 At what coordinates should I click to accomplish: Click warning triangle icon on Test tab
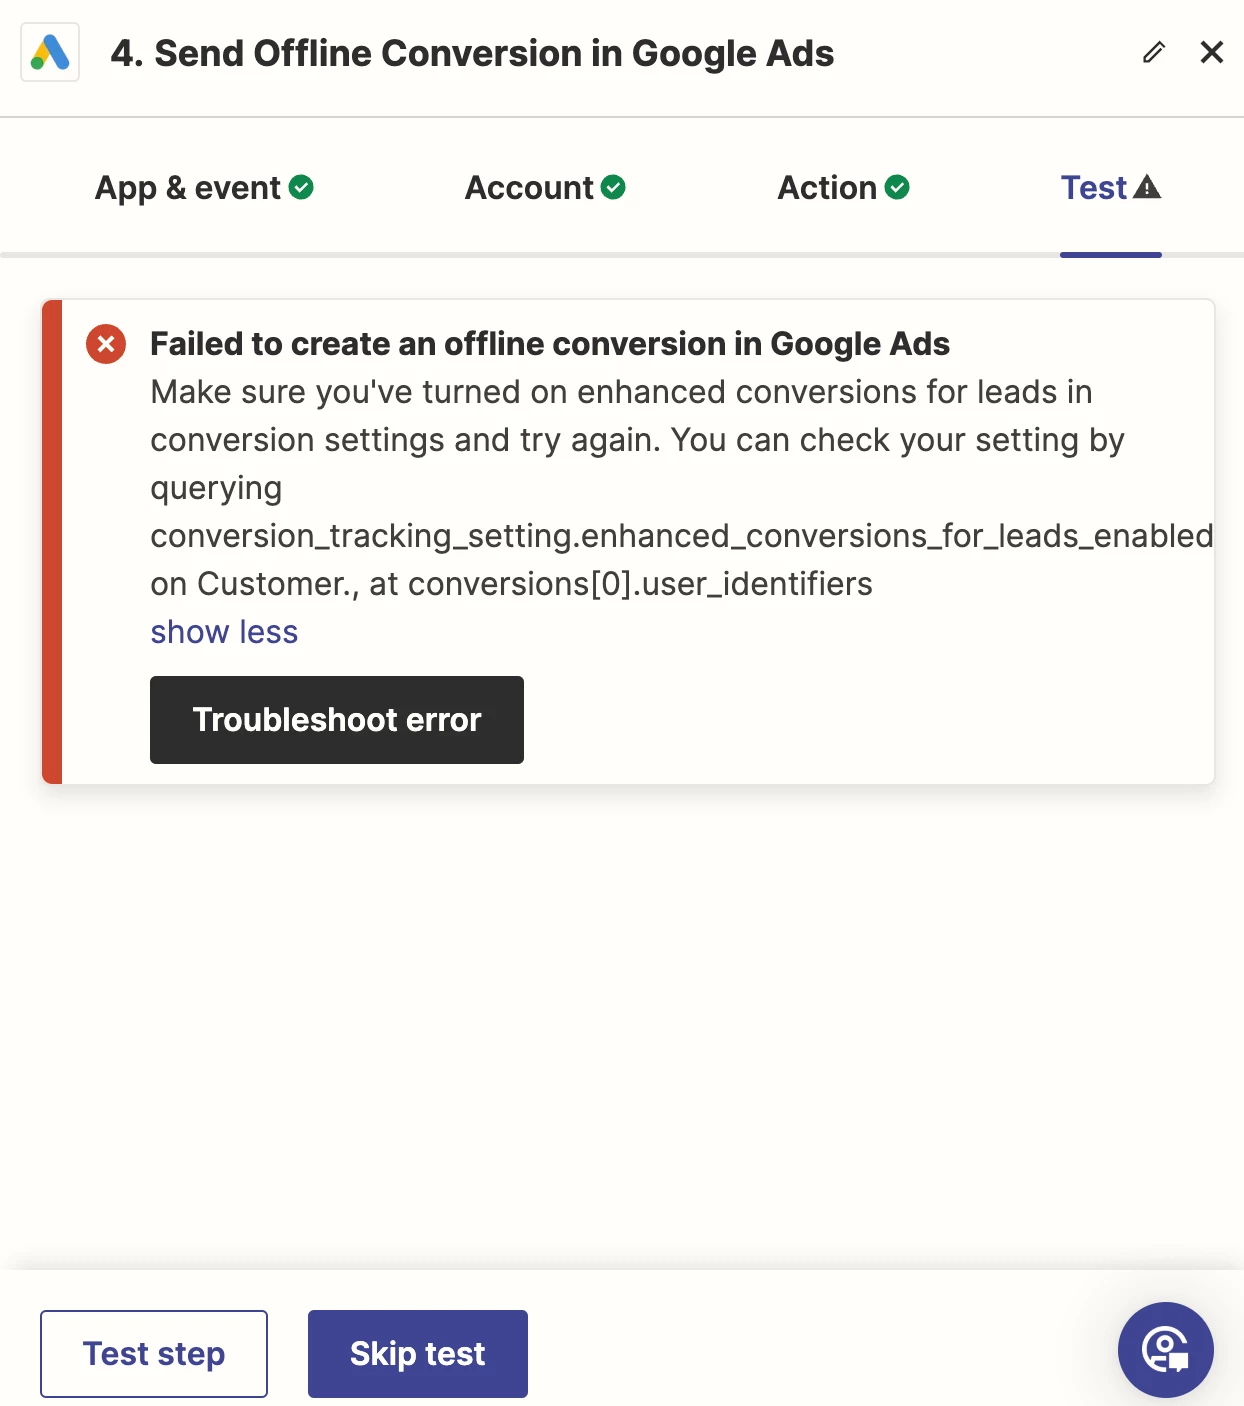(1147, 187)
